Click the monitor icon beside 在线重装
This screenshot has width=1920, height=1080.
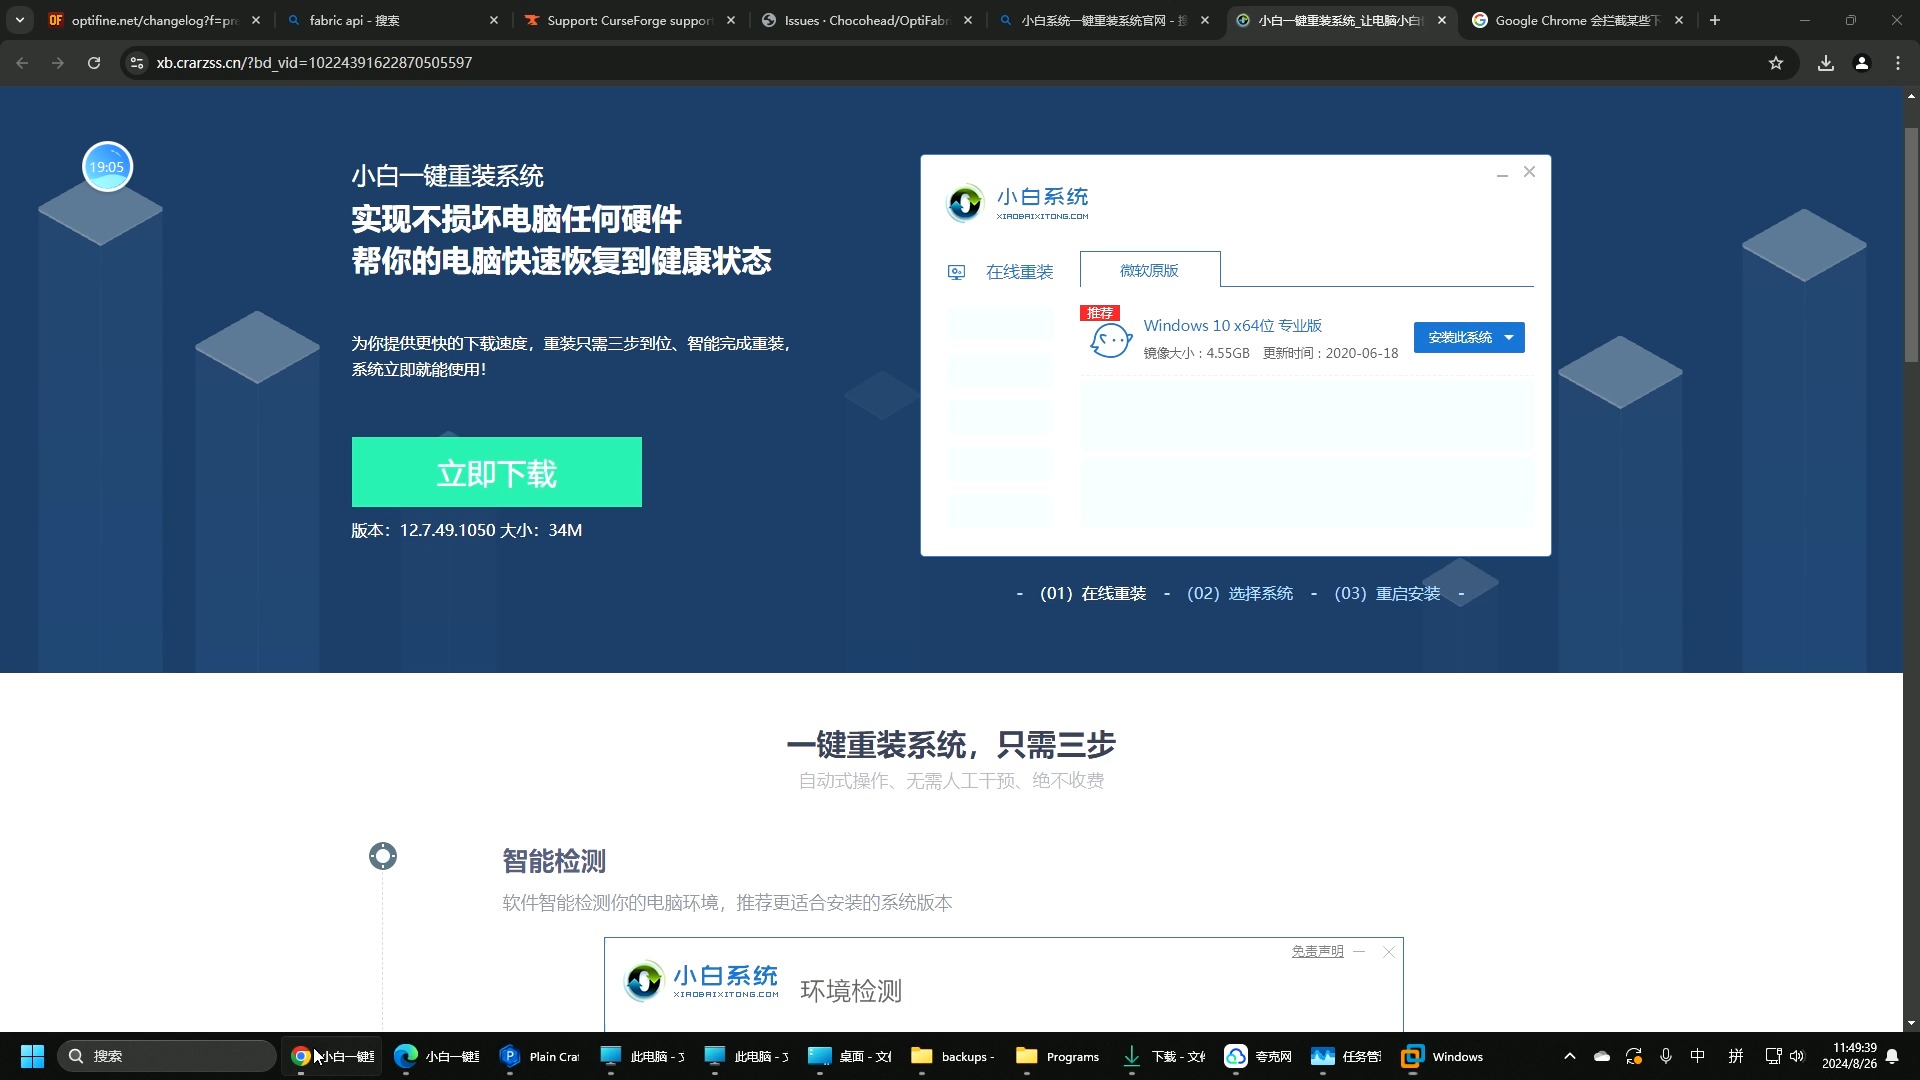tap(957, 272)
